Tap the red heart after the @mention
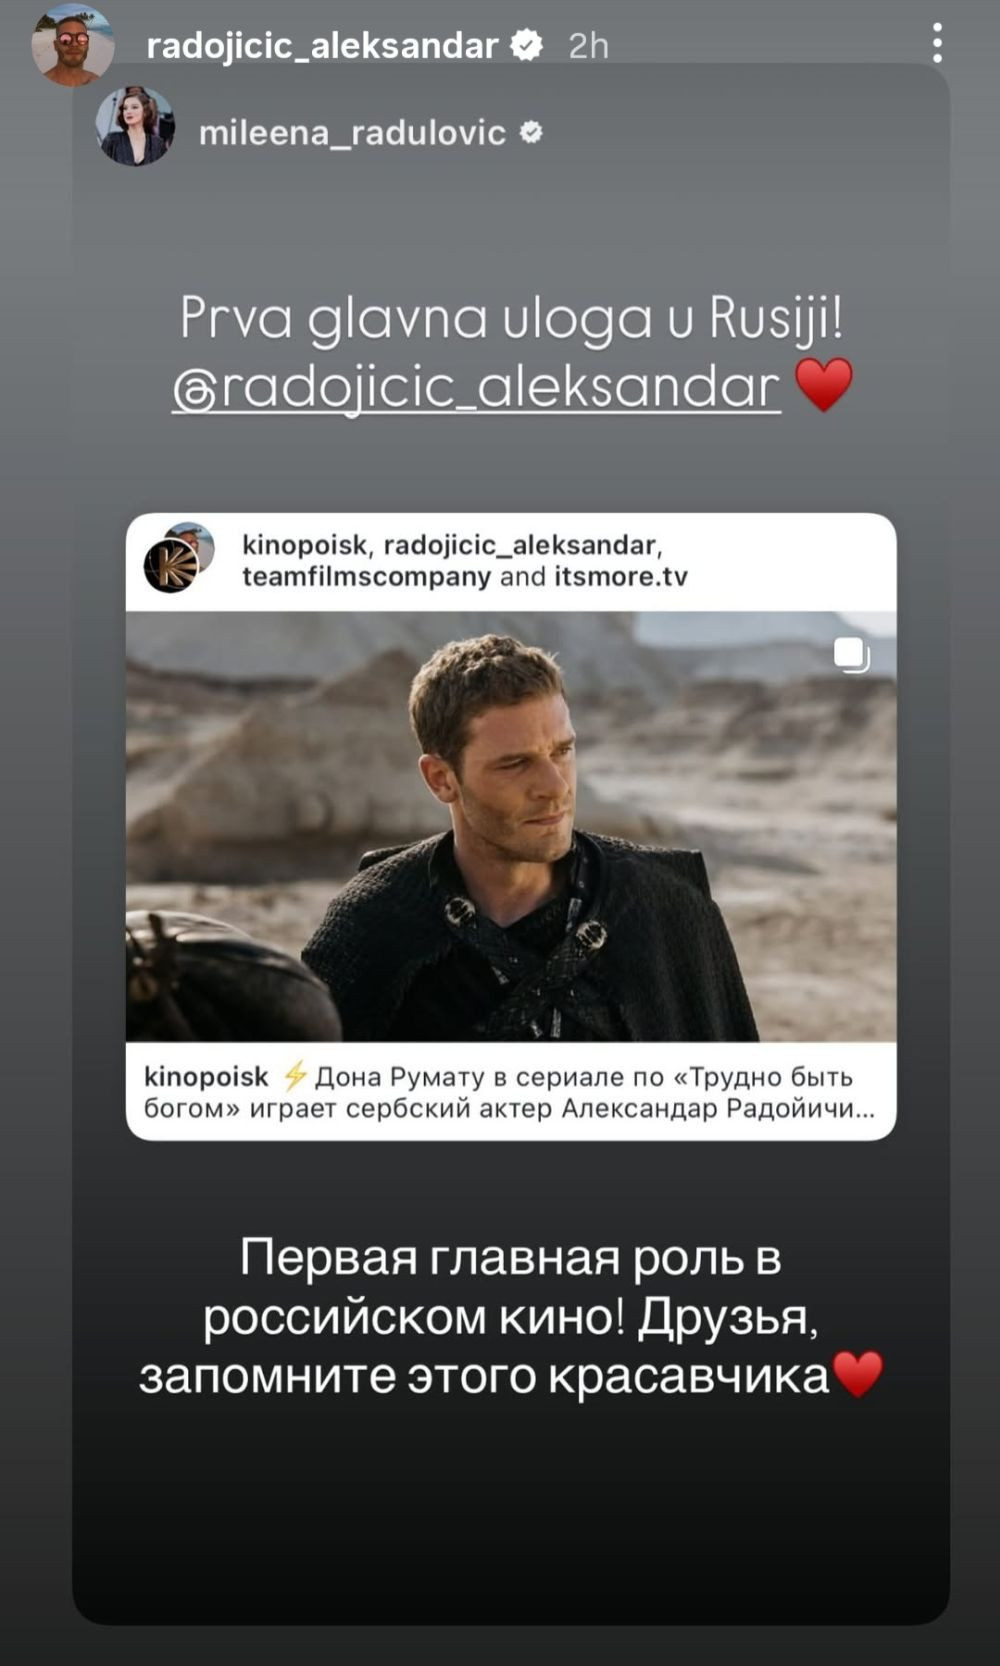1000x1666 pixels. click(823, 386)
